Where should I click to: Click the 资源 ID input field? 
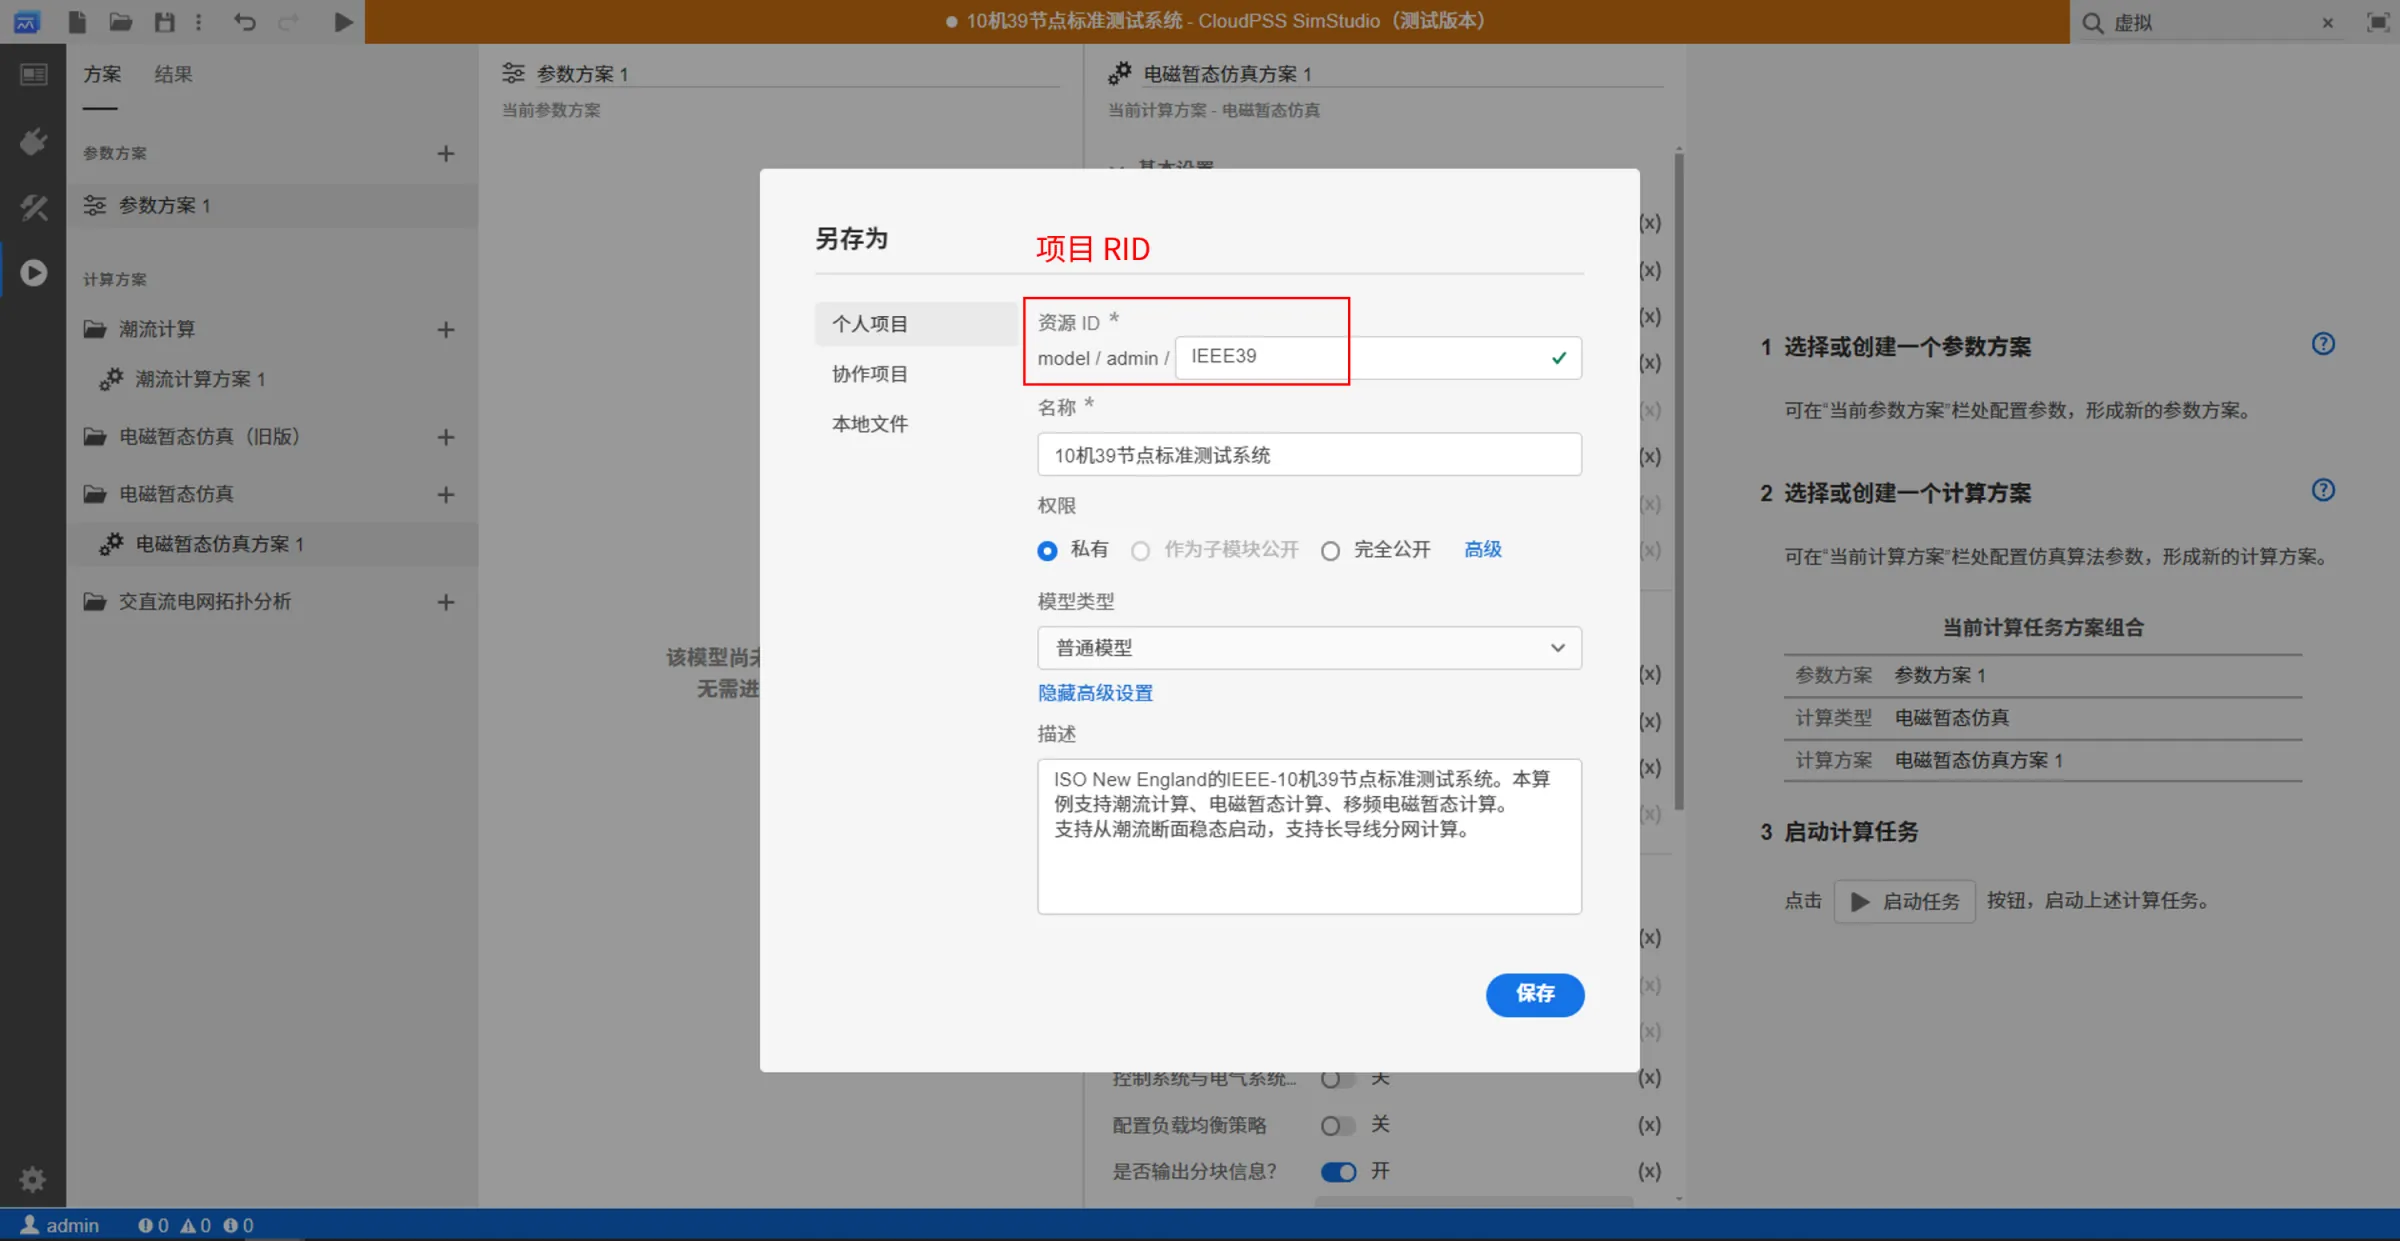point(1378,357)
